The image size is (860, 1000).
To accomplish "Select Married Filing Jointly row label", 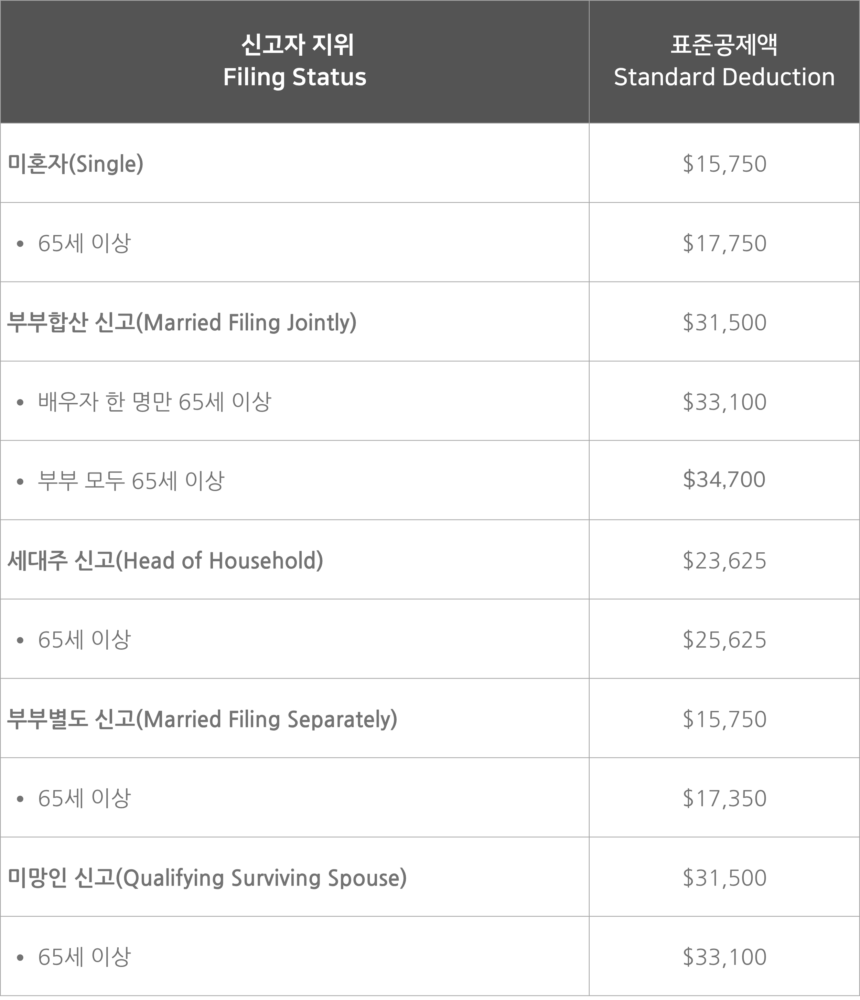I will 182,322.
